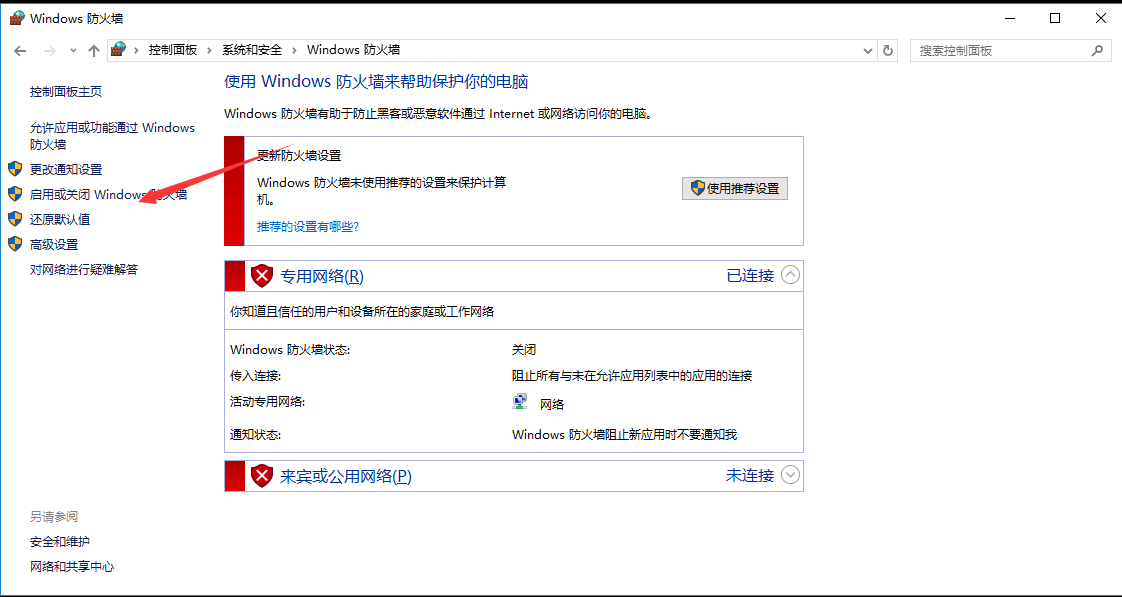Click the 你知道且信任的用户和设备所在的家庭或工作网络 description
This screenshot has height=597, width=1122.
[x=362, y=311]
